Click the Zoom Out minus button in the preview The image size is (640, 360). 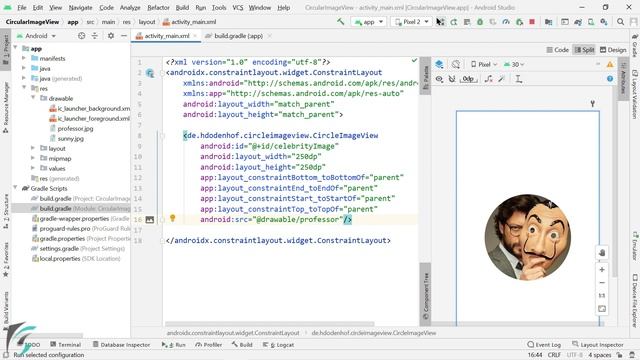pos(602,283)
